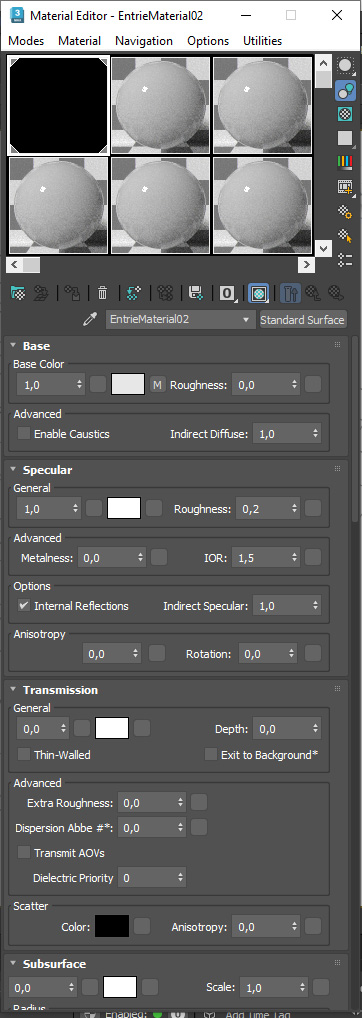Open the Material menu
The height and width of the screenshot is (1018, 362).
(79, 41)
